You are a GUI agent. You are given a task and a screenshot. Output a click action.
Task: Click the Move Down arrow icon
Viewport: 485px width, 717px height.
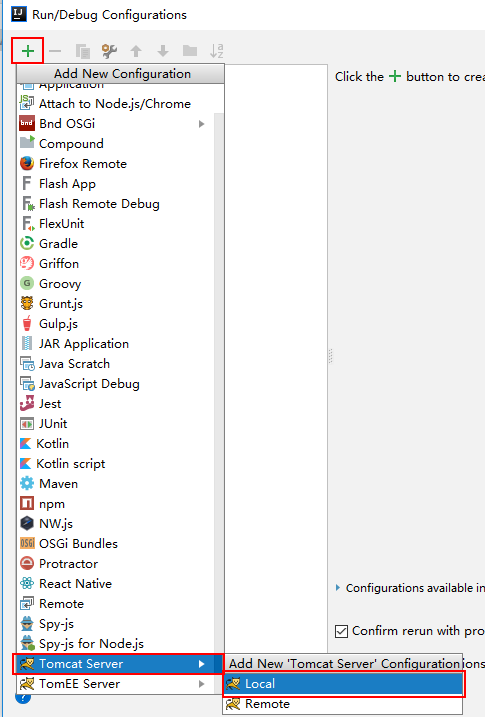click(163, 51)
